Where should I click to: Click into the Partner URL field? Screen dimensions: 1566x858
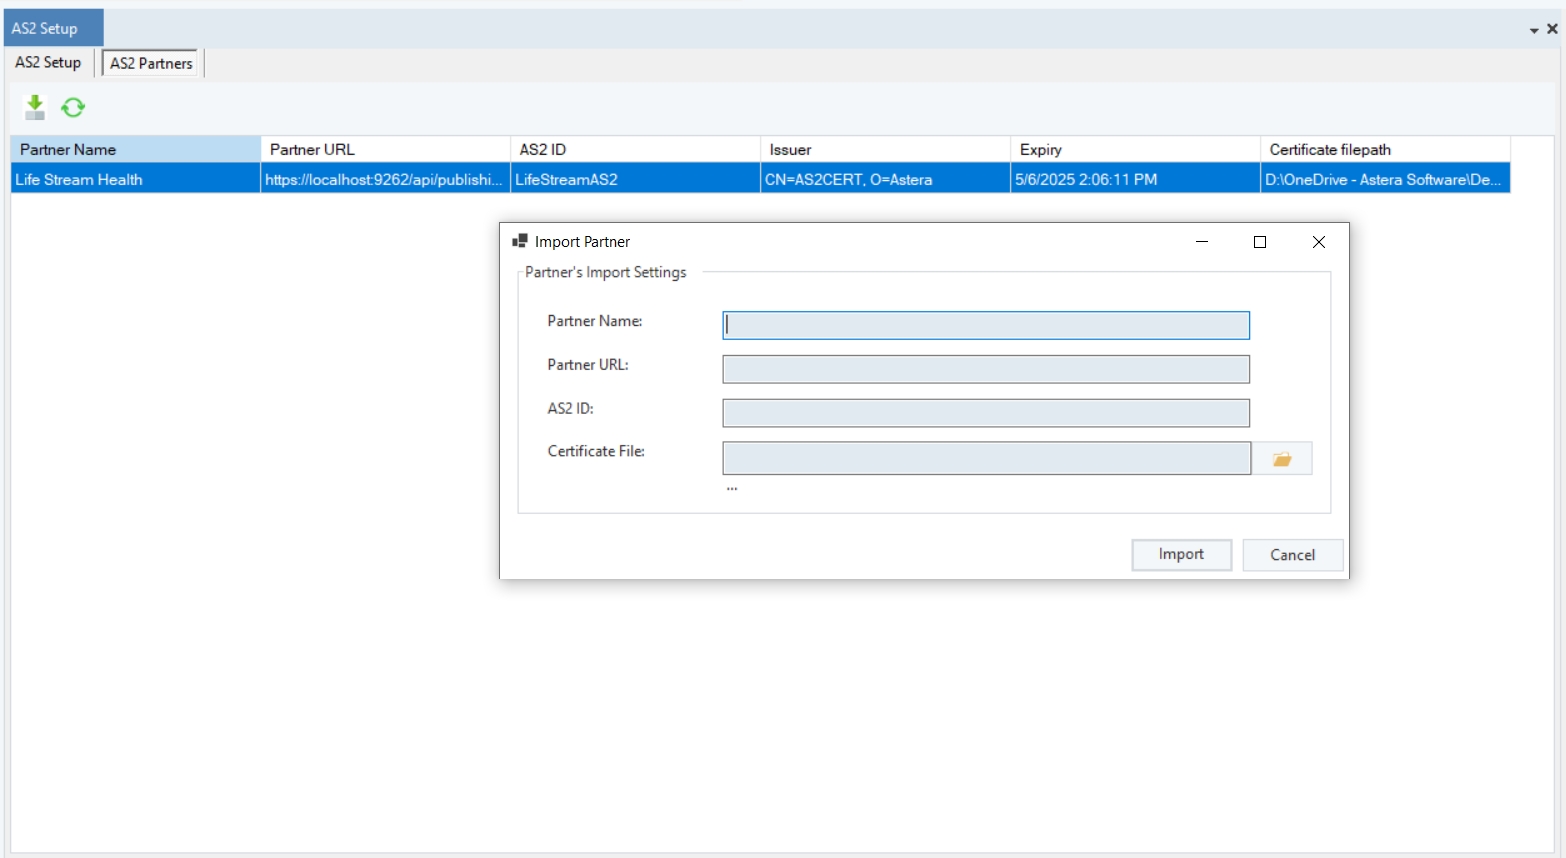[x=985, y=369]
